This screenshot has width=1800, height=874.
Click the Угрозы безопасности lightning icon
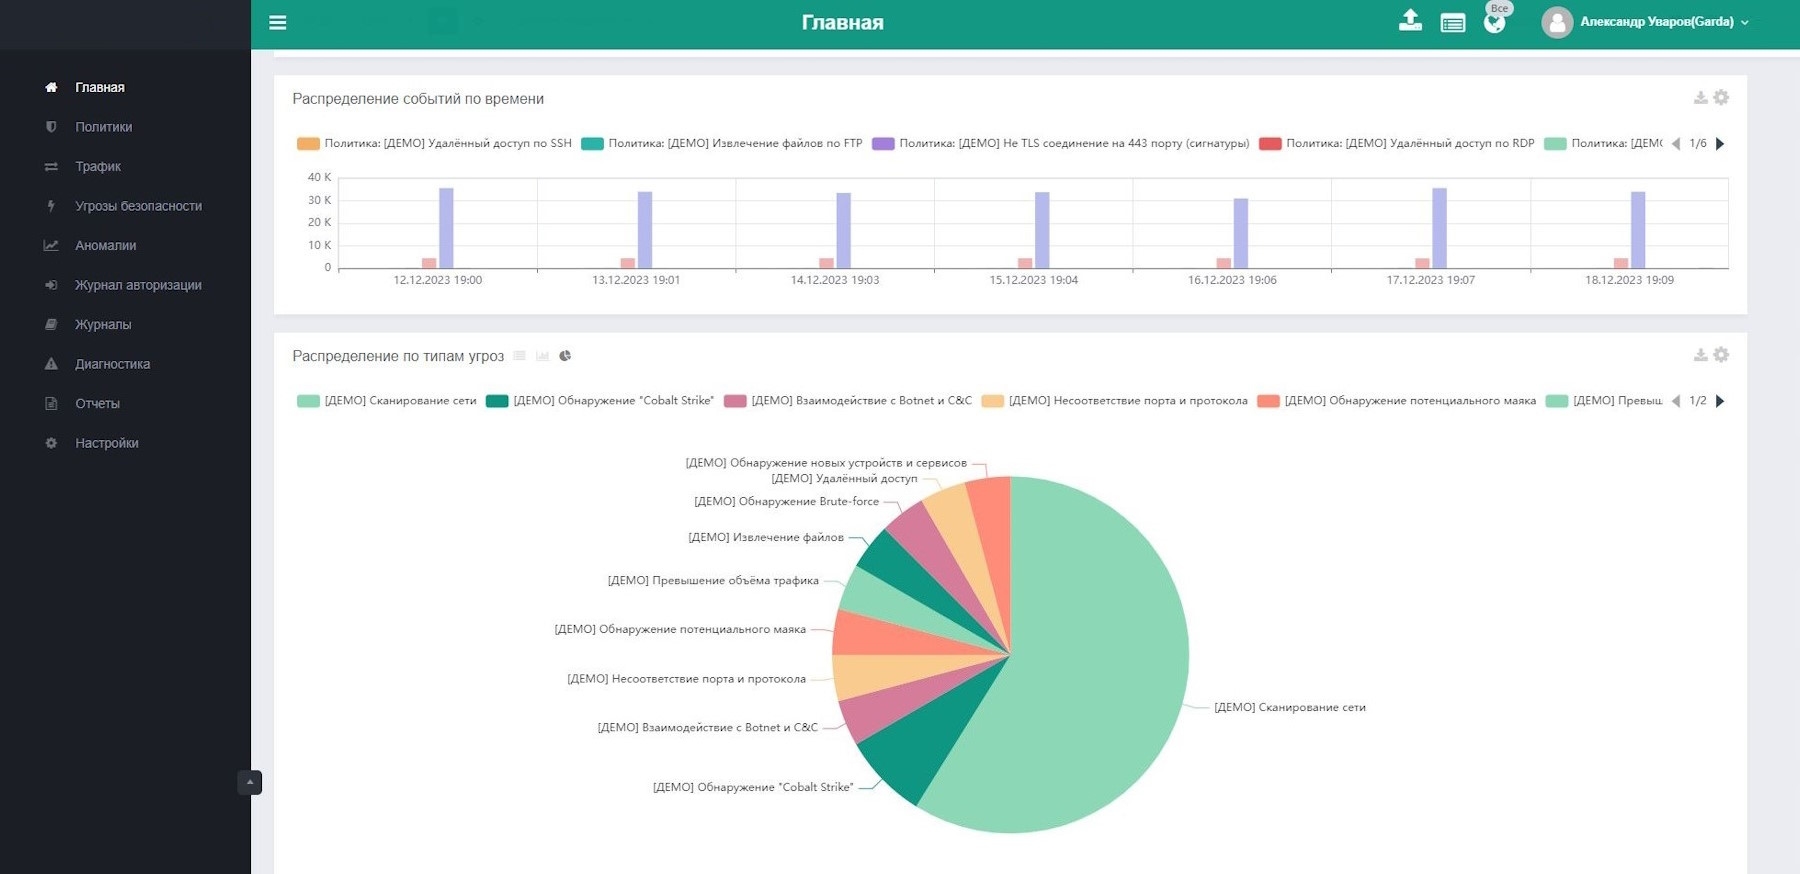coord(51,206)
